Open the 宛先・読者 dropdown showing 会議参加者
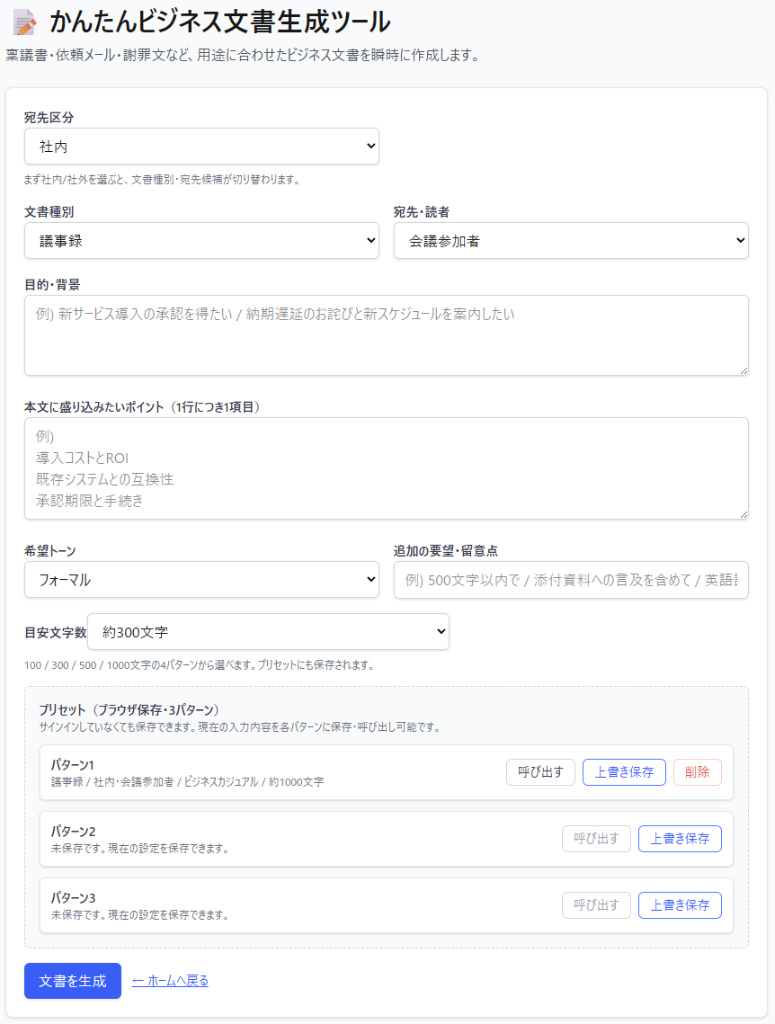 571,240
